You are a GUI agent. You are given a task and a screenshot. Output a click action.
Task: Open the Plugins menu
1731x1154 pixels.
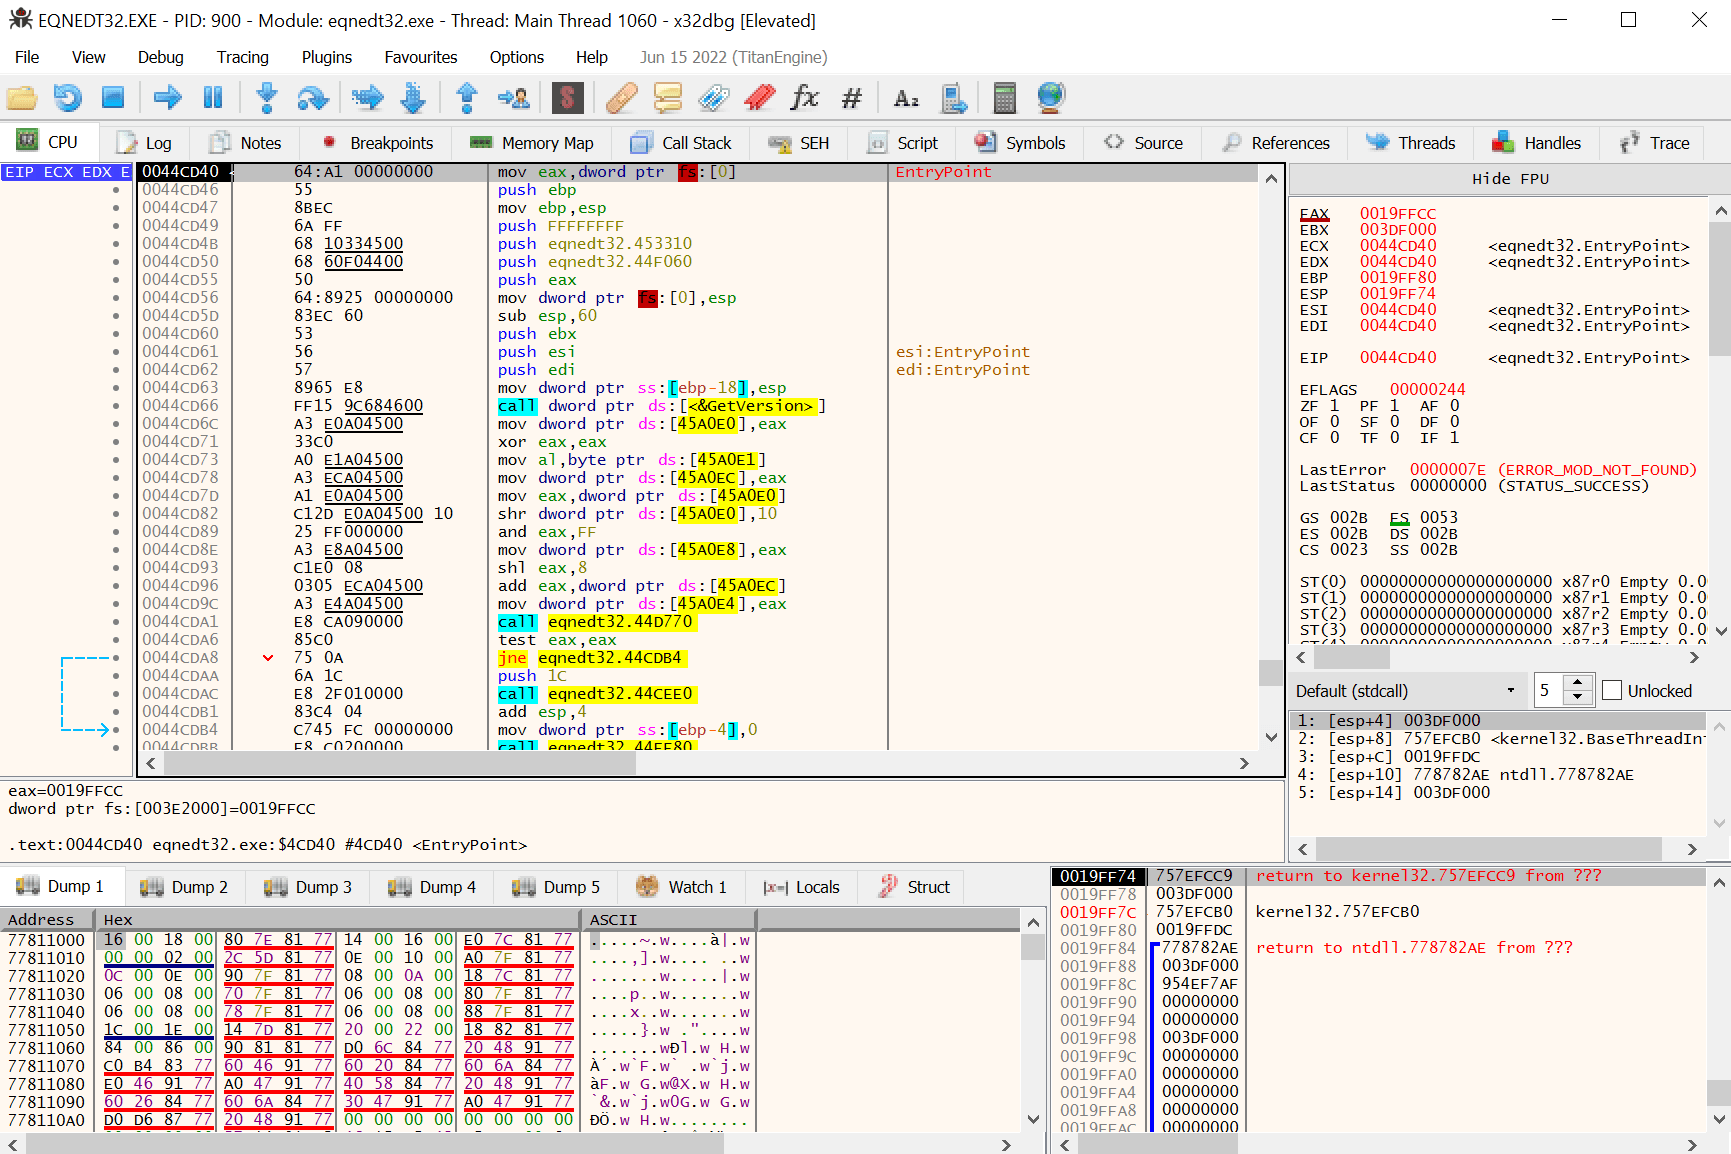[x=327, y=57]
